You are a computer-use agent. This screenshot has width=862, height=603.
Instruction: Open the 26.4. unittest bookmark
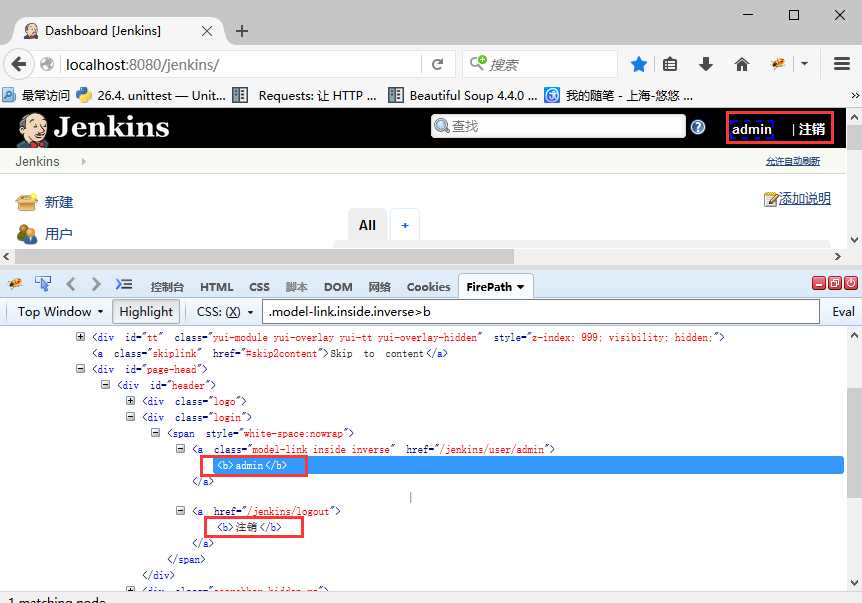pos(152,96)
